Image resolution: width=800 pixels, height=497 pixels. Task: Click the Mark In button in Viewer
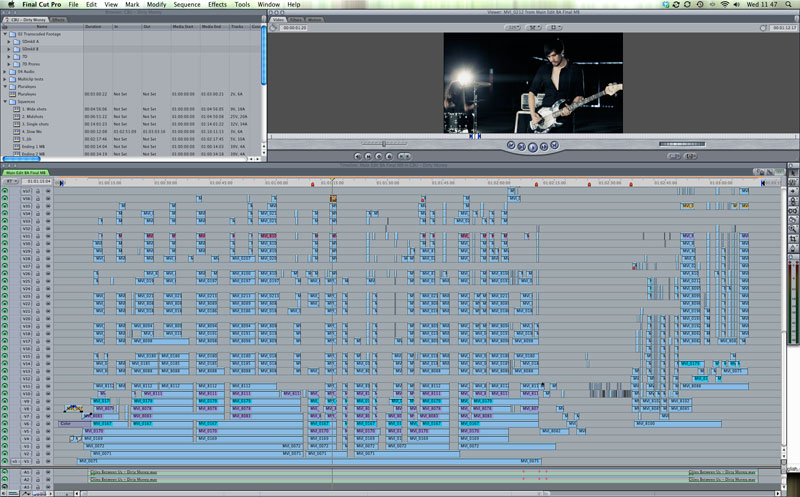pos(401,156)
